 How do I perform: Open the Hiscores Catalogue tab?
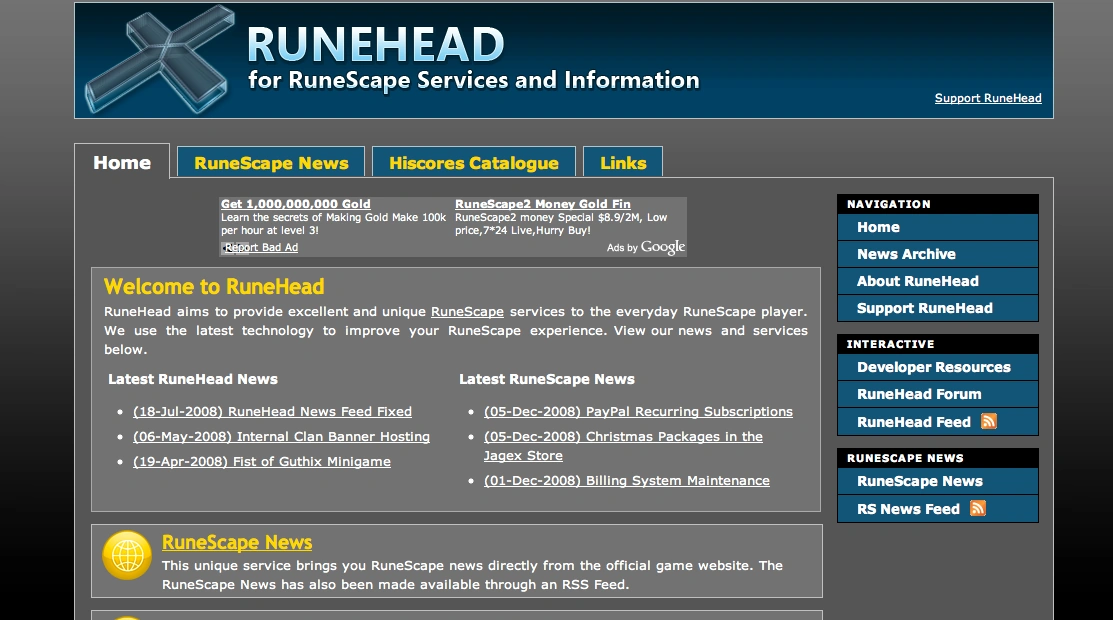tap(473, 163)
